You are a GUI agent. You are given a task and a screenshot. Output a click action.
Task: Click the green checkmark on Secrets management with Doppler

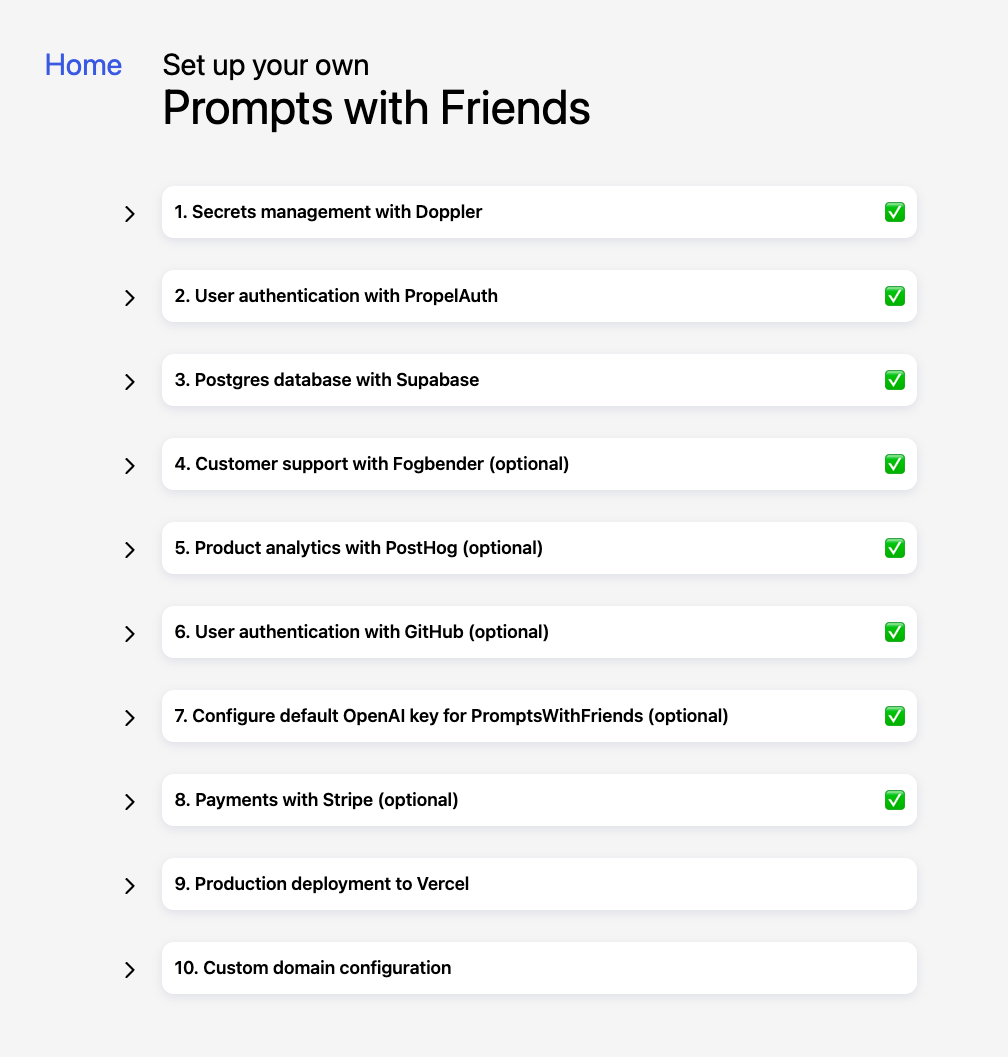pyautogui.click(x=894, y=212)
